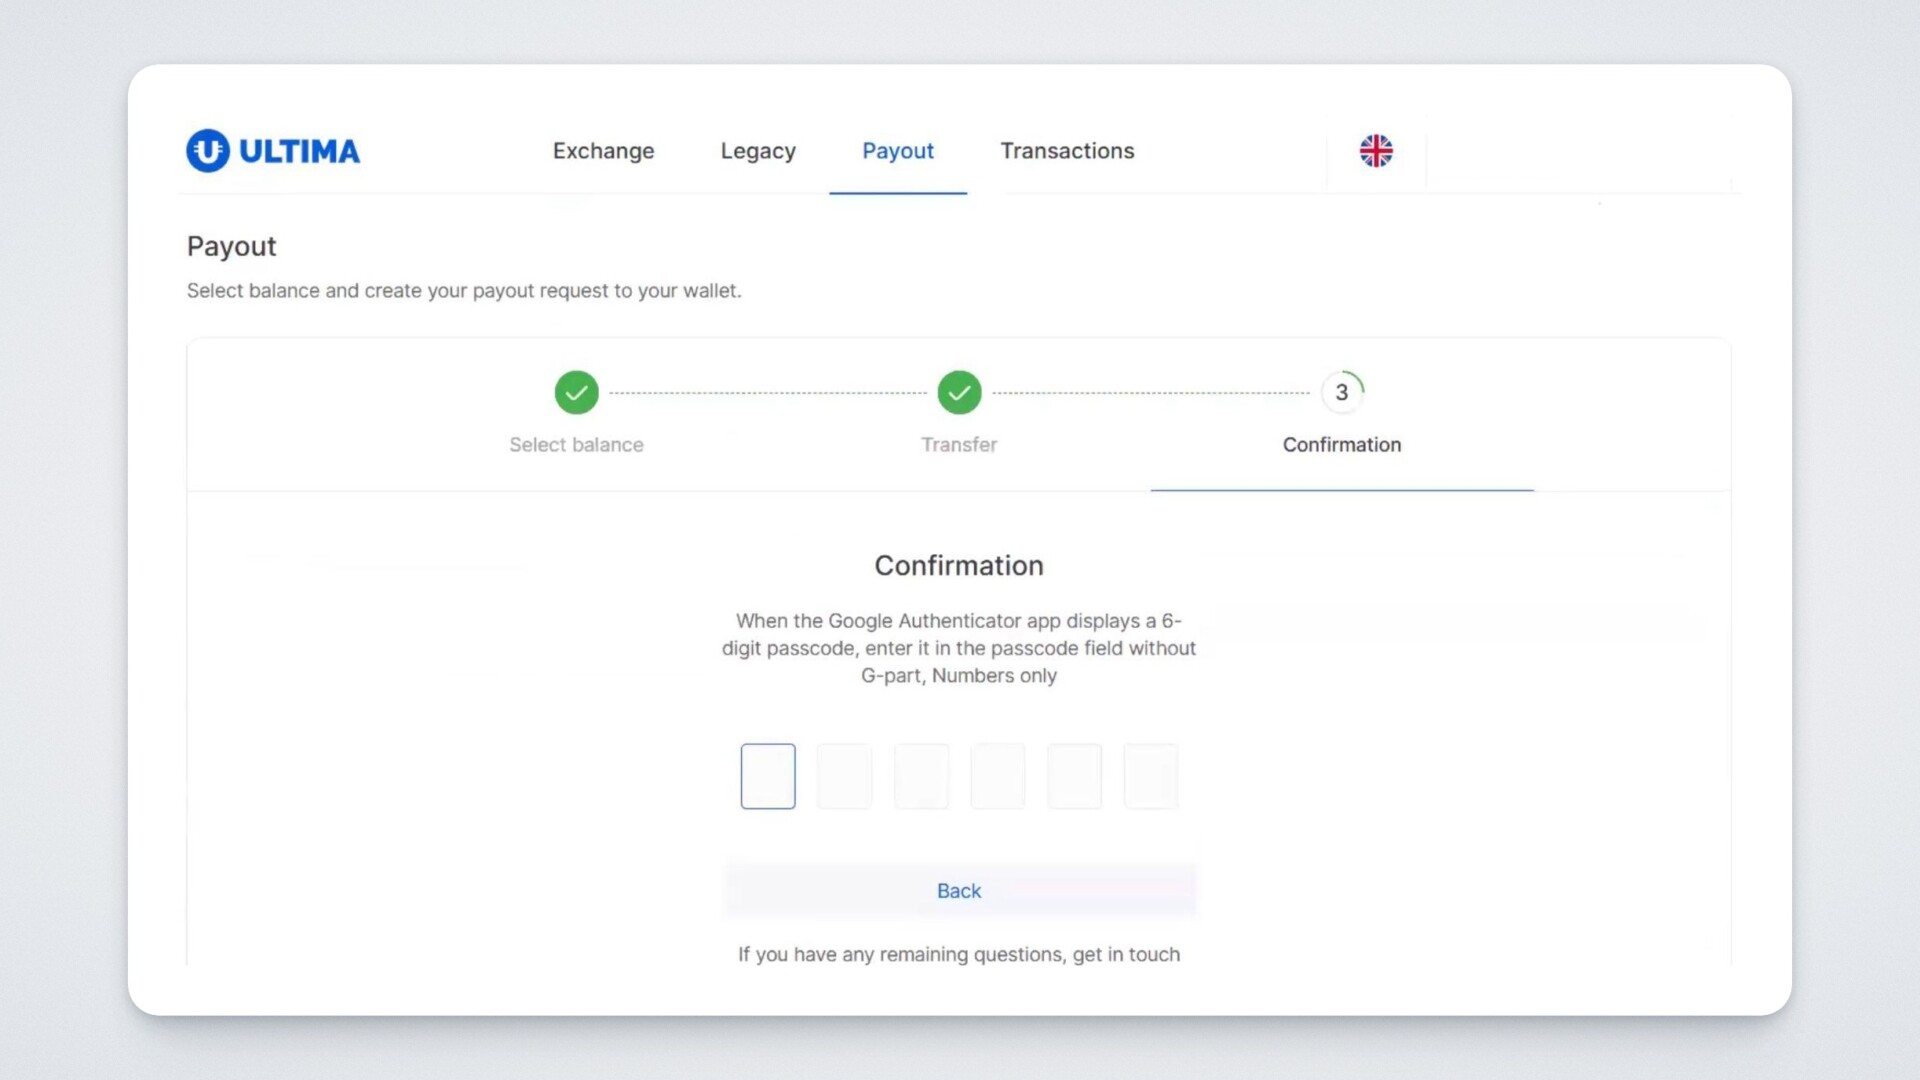Click the green Select balance checkmark
1920x1080 pixels.
coord(576,392)
